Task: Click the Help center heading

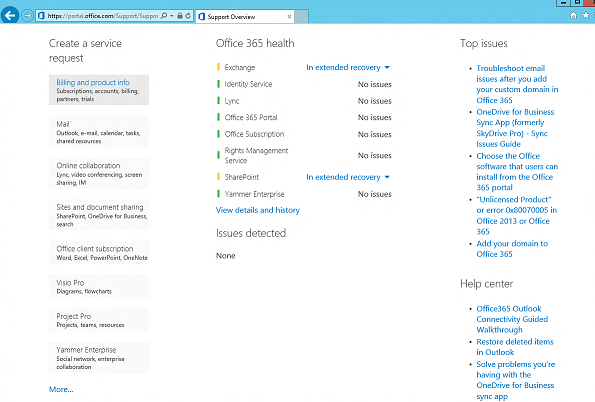Action: [486, 284]
